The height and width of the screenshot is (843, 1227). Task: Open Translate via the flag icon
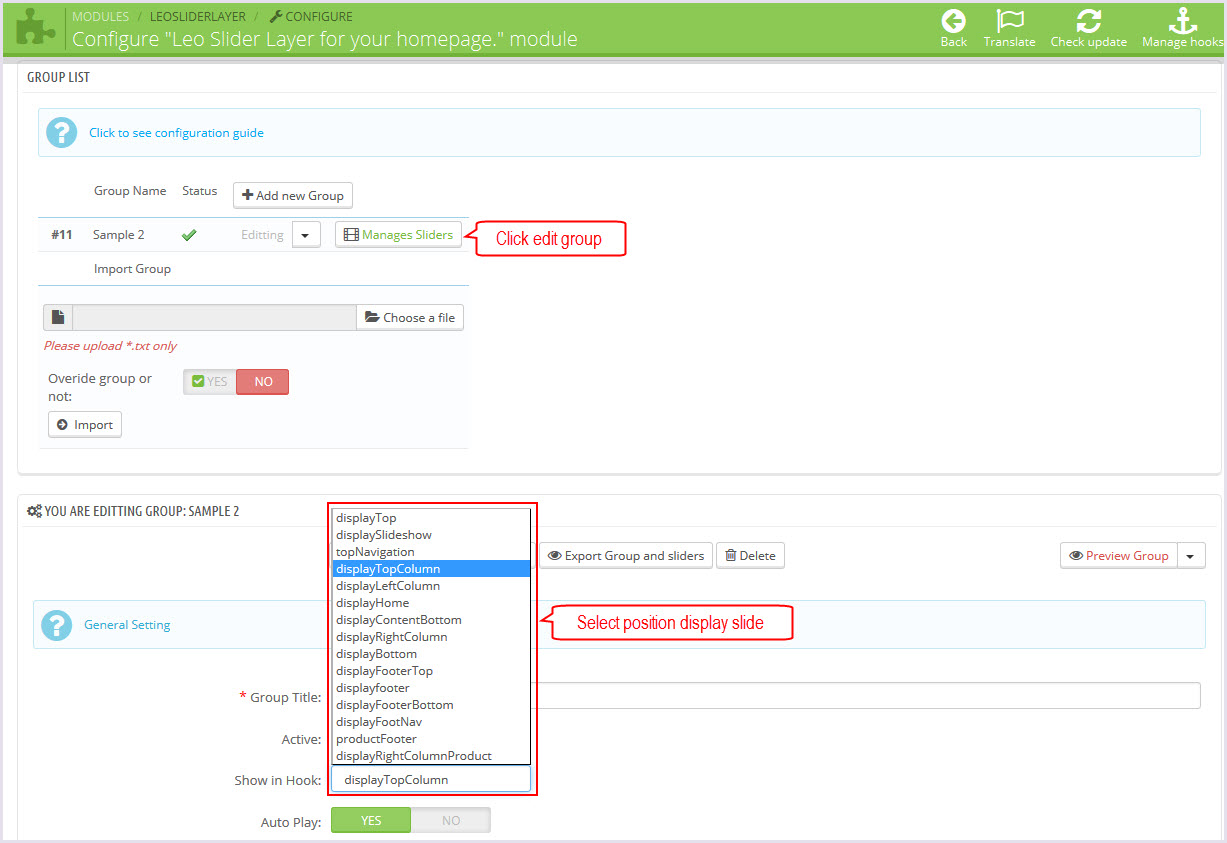1009,21
